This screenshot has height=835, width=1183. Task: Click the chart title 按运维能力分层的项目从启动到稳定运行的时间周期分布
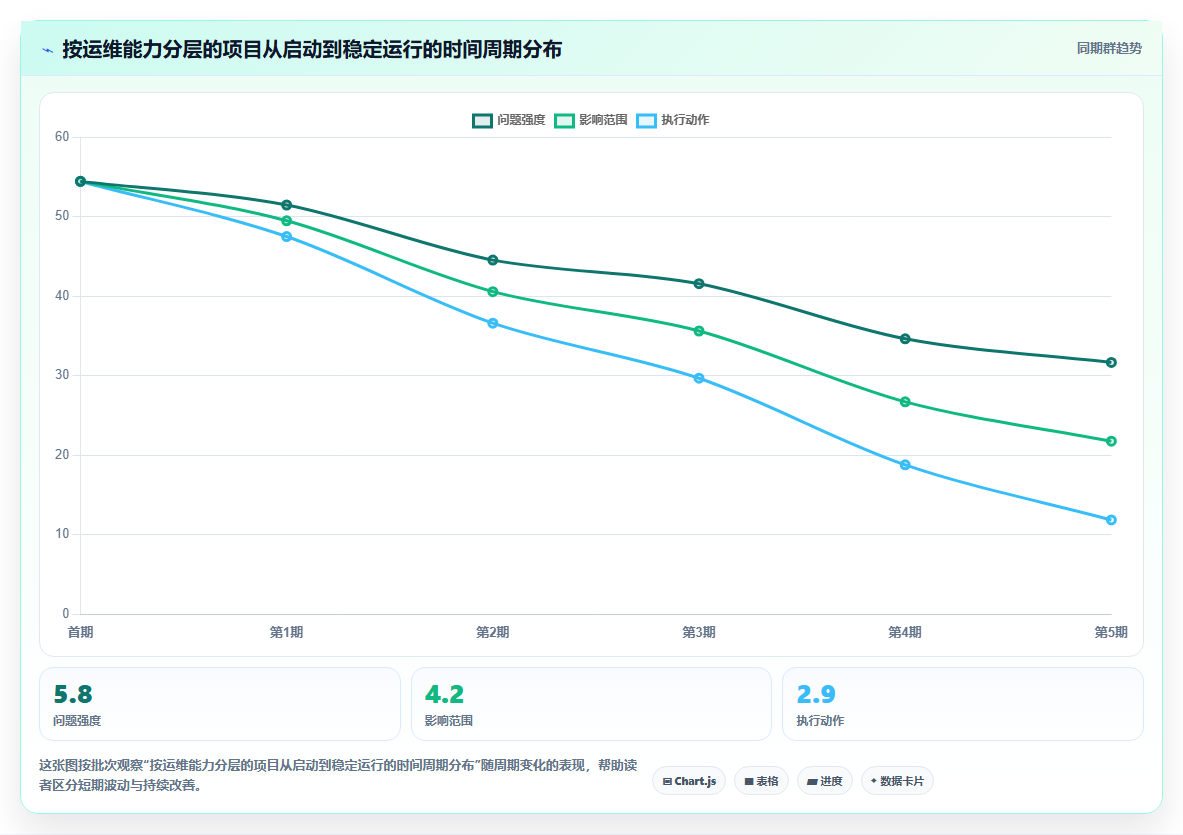[312, 50]
